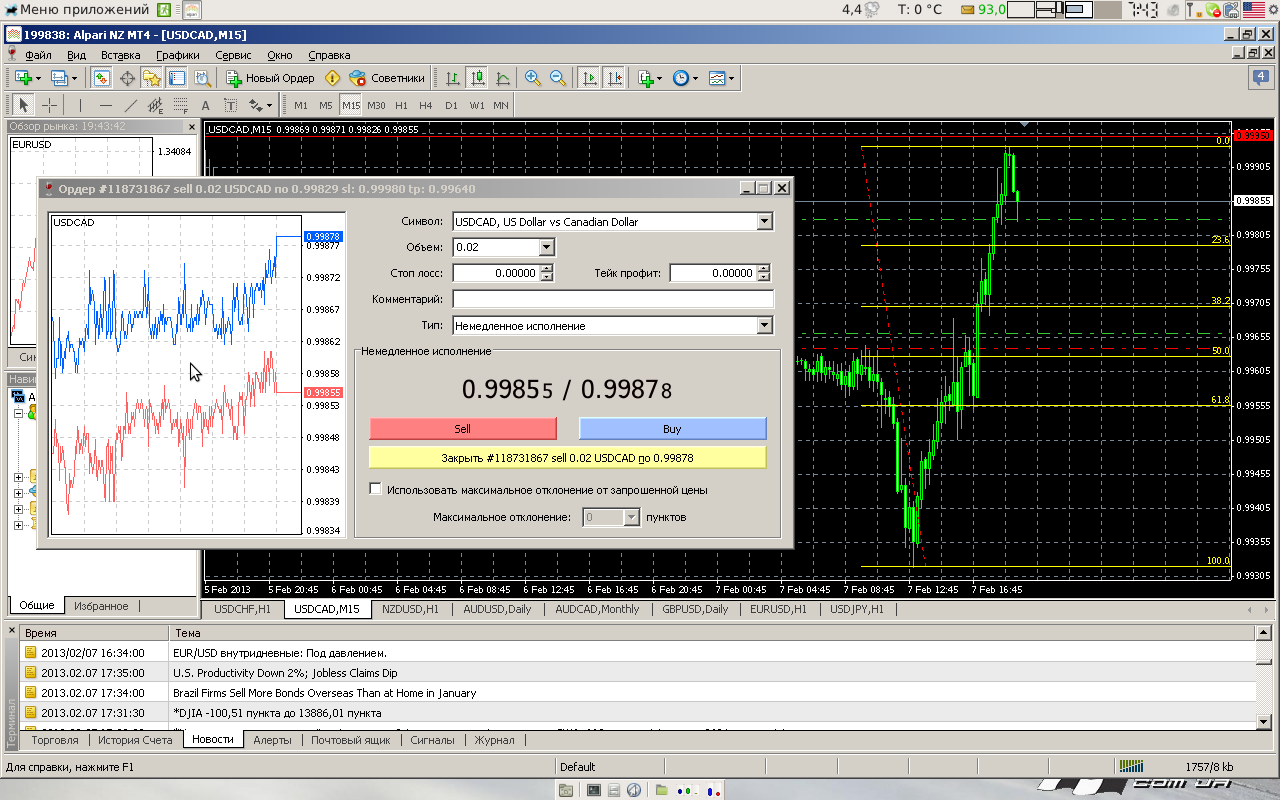Select the Fibonacci retracement tool
The width and height of the screenshot is (1280, 800).
(x=180, y=105)
